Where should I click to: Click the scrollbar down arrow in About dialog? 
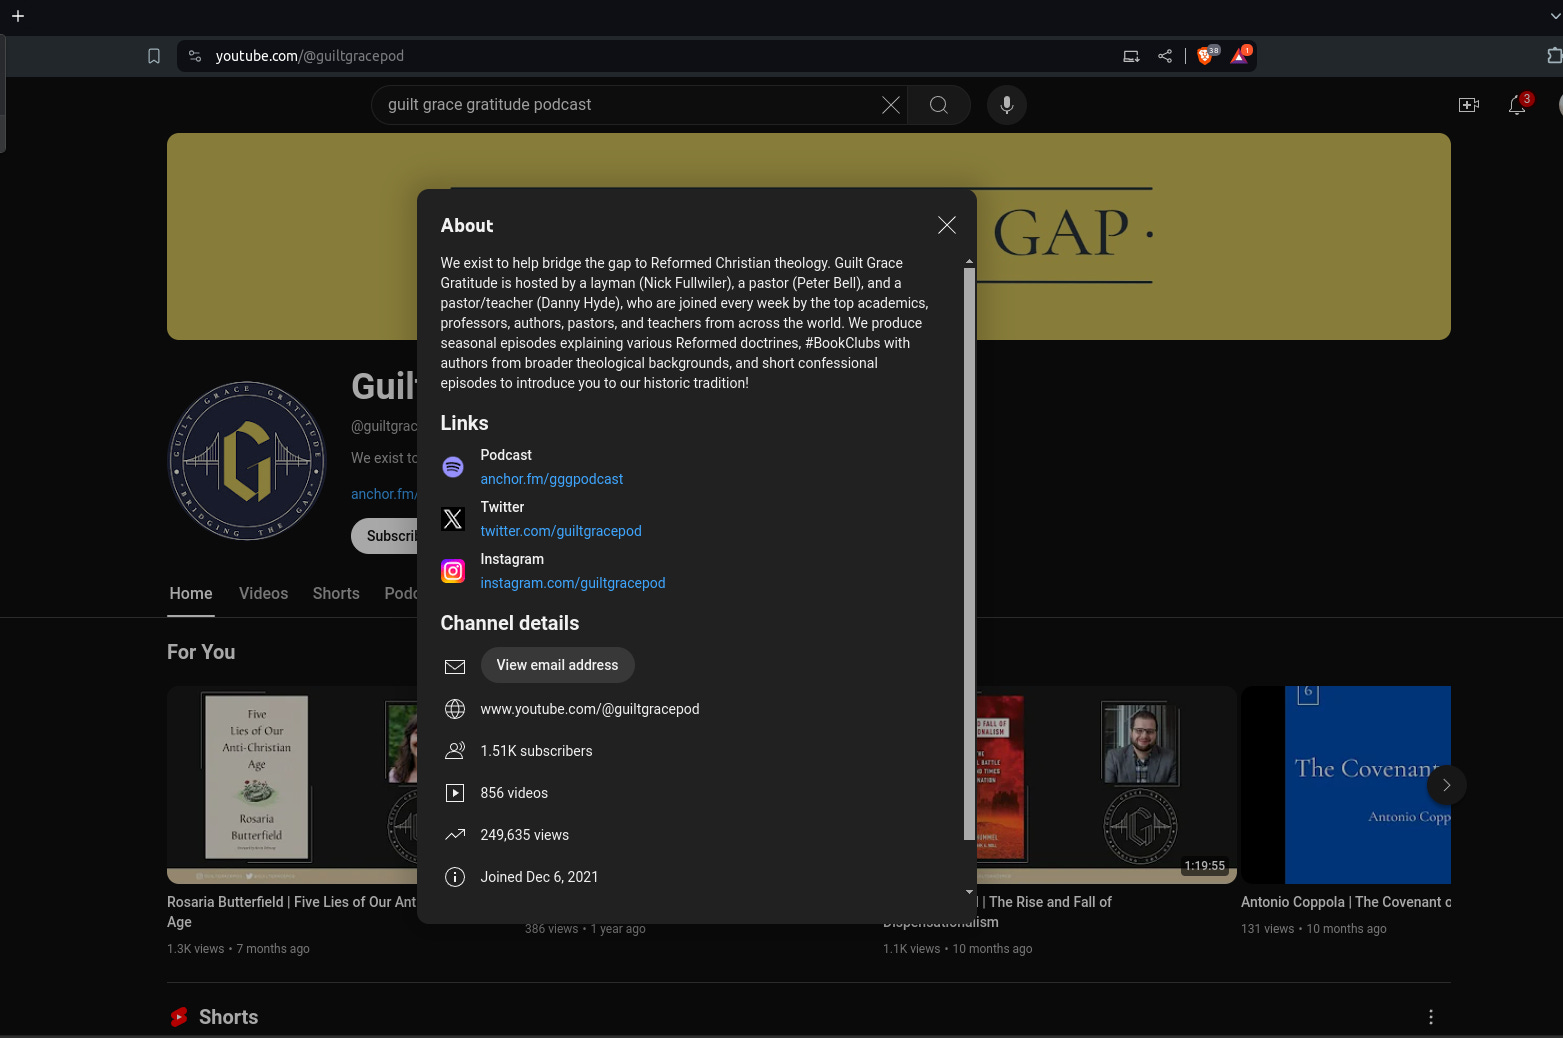969,892
